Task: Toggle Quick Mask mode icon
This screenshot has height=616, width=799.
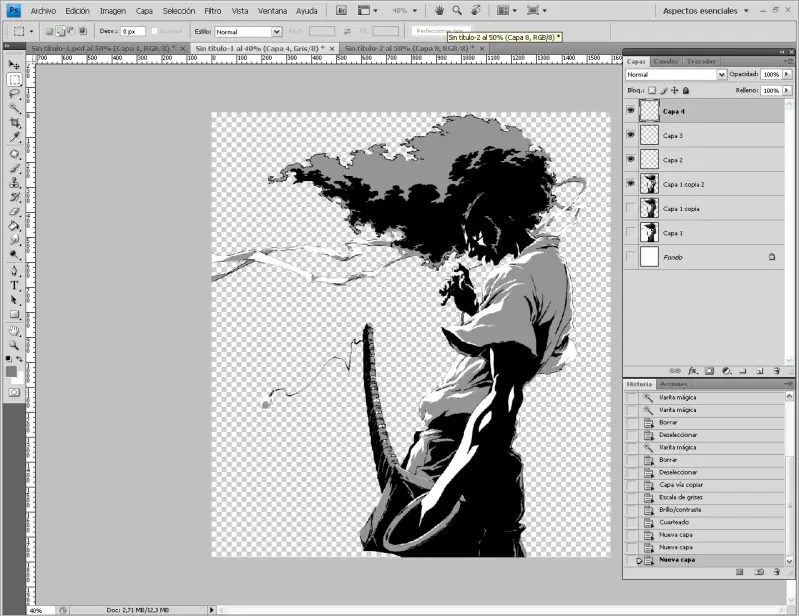Action: click(14, 392)
